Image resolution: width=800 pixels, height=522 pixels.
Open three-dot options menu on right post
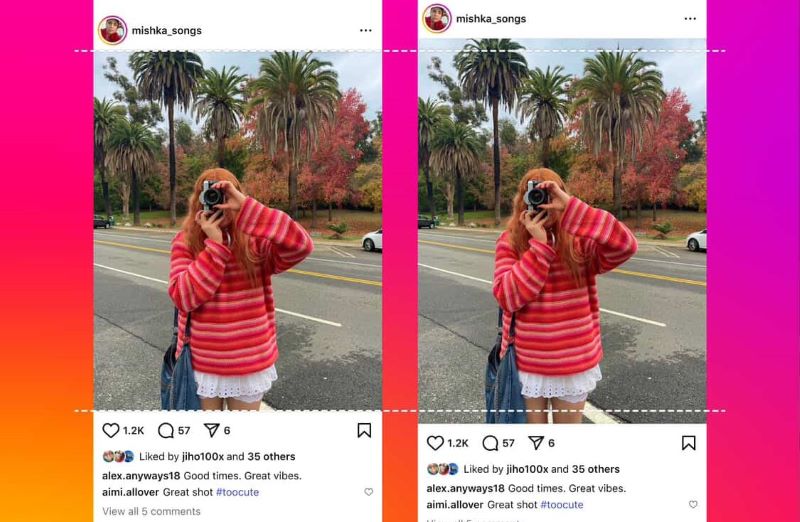(690, 19)
